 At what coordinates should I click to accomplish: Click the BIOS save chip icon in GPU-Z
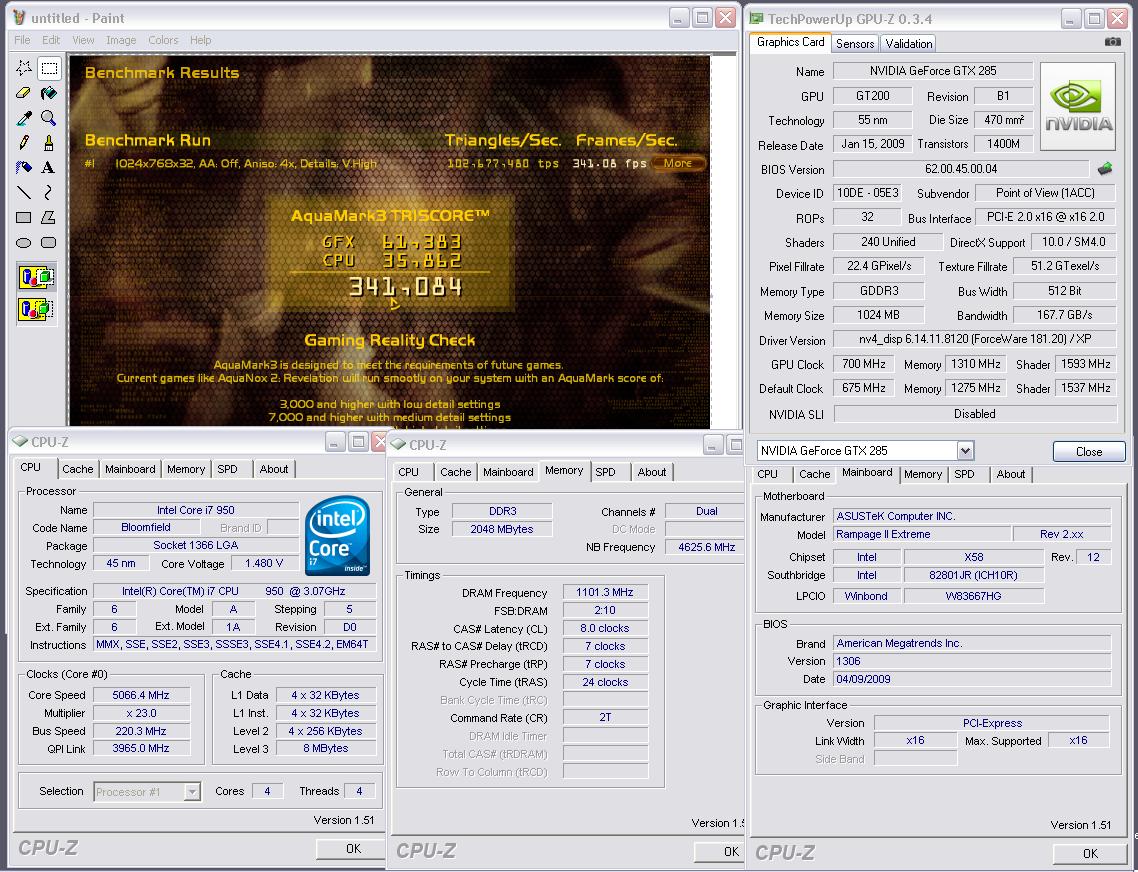tap(1105, 168)
